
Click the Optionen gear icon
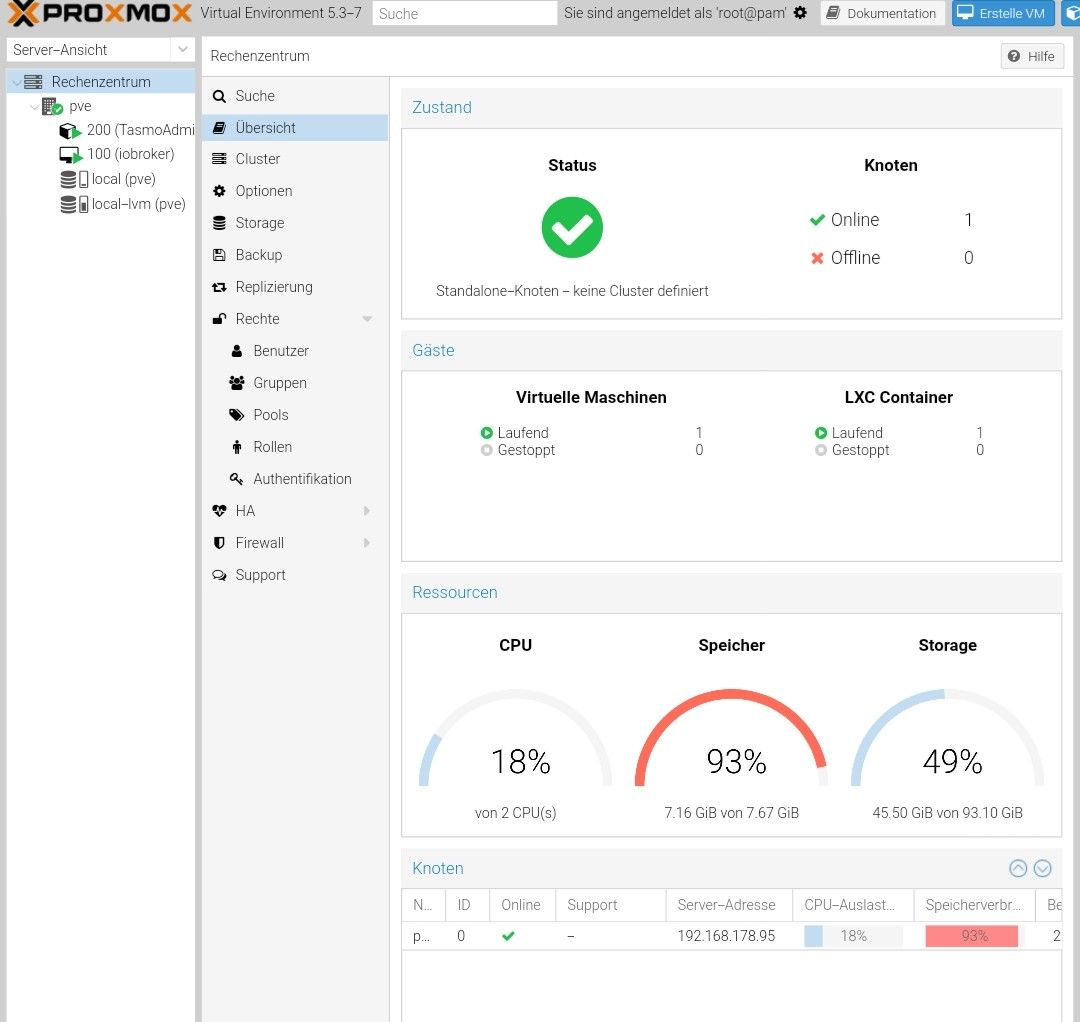219,191
